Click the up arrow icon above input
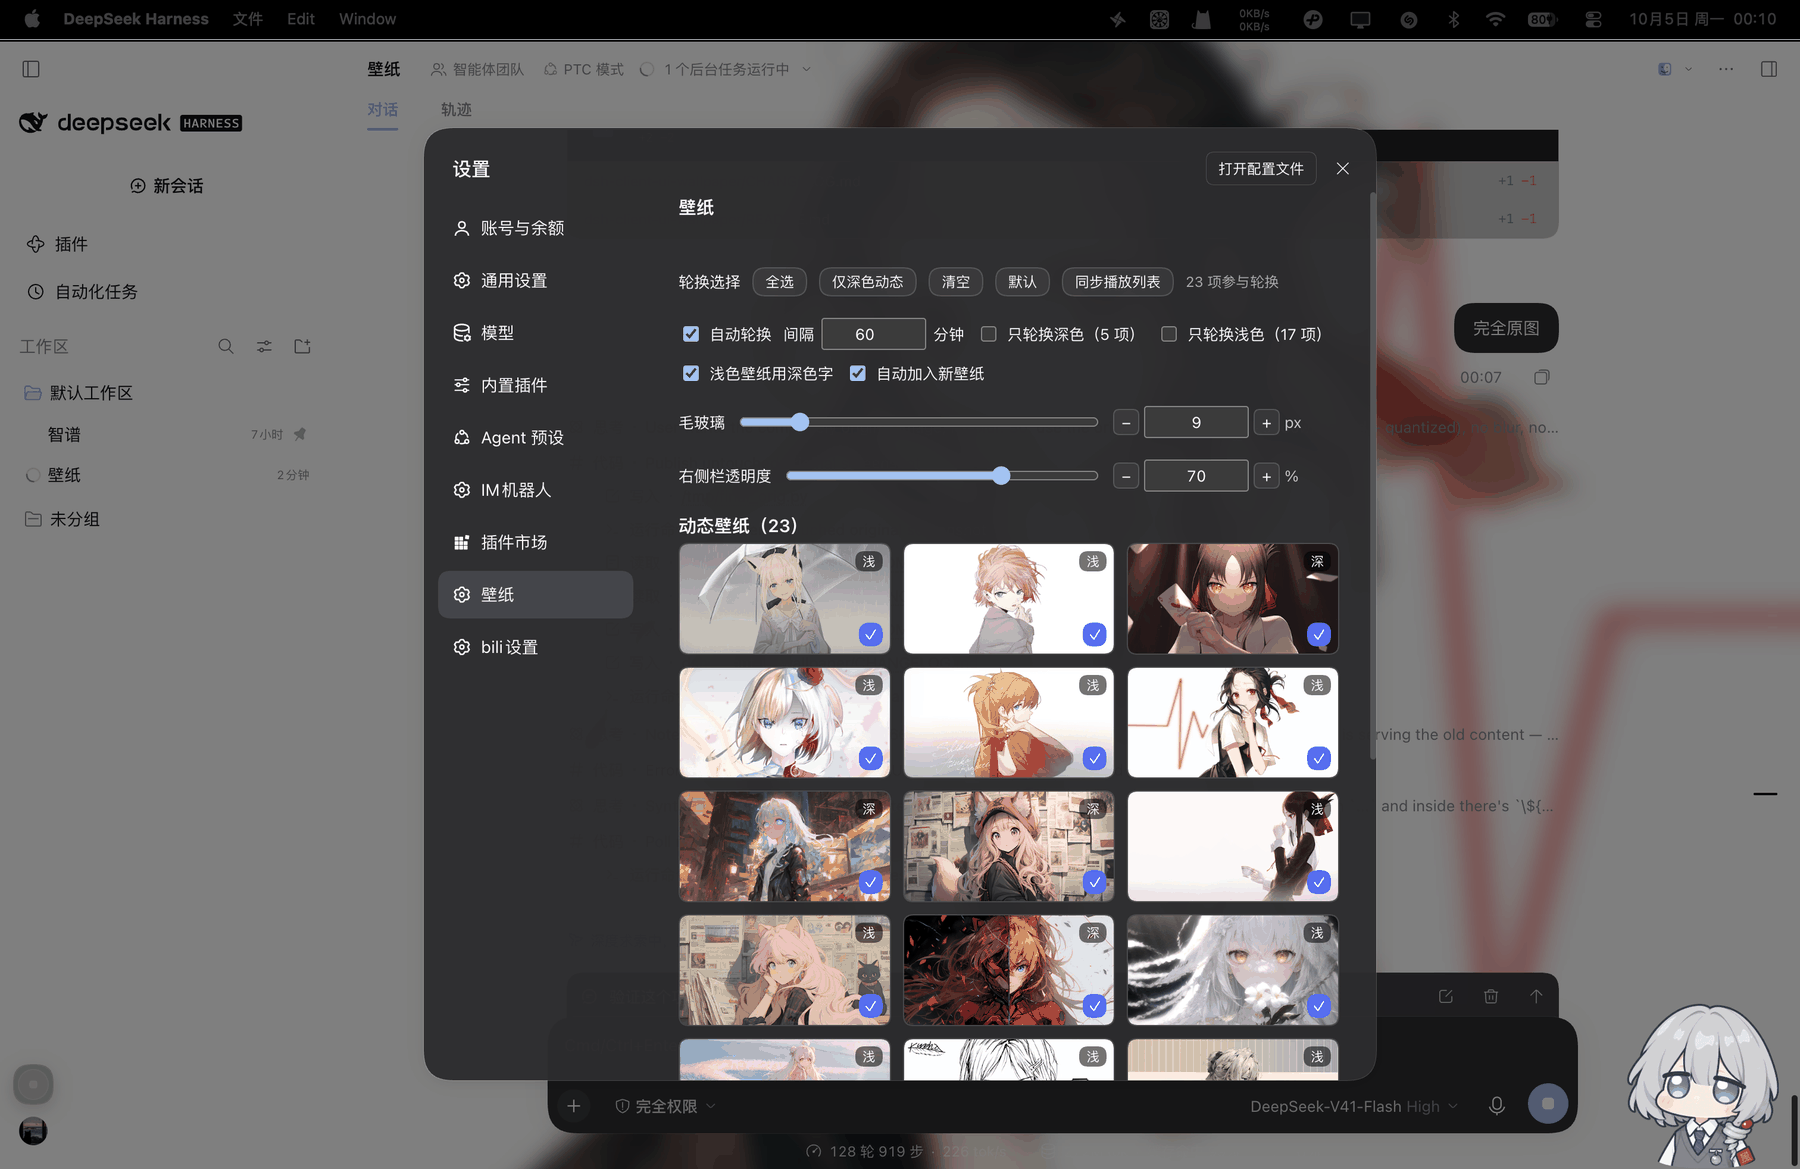The width and height of the screenshot is (1800, 1169). (1536, 996)
